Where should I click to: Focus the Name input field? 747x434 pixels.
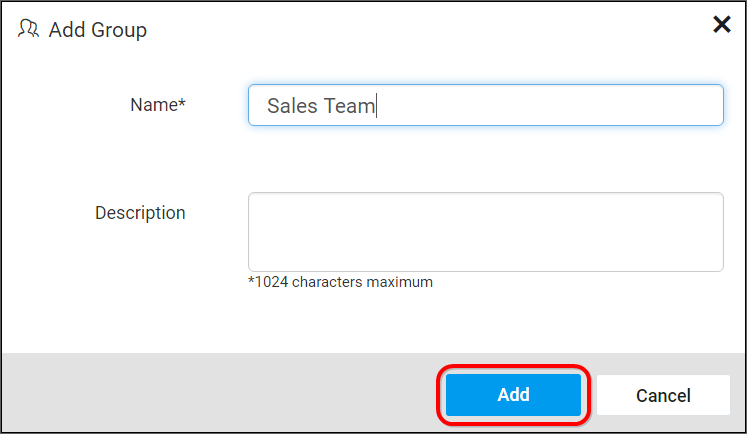tap(485, 105)
